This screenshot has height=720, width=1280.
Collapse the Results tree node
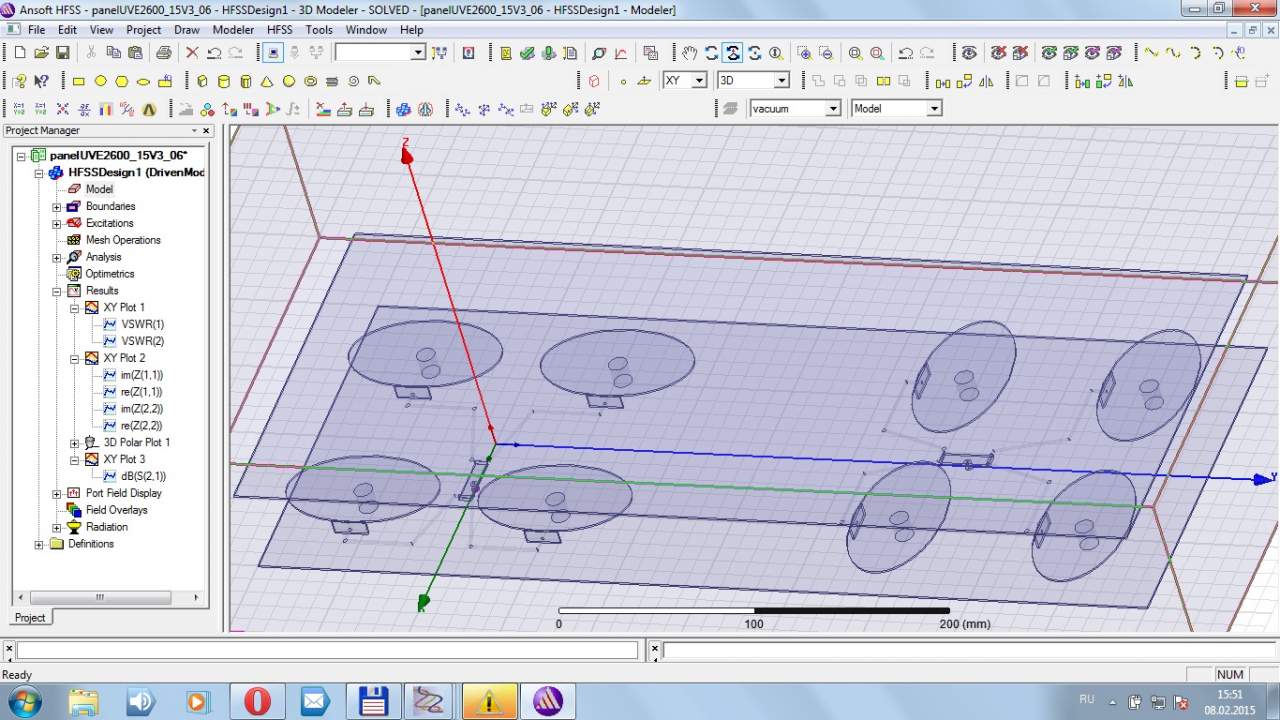[57, 291]
